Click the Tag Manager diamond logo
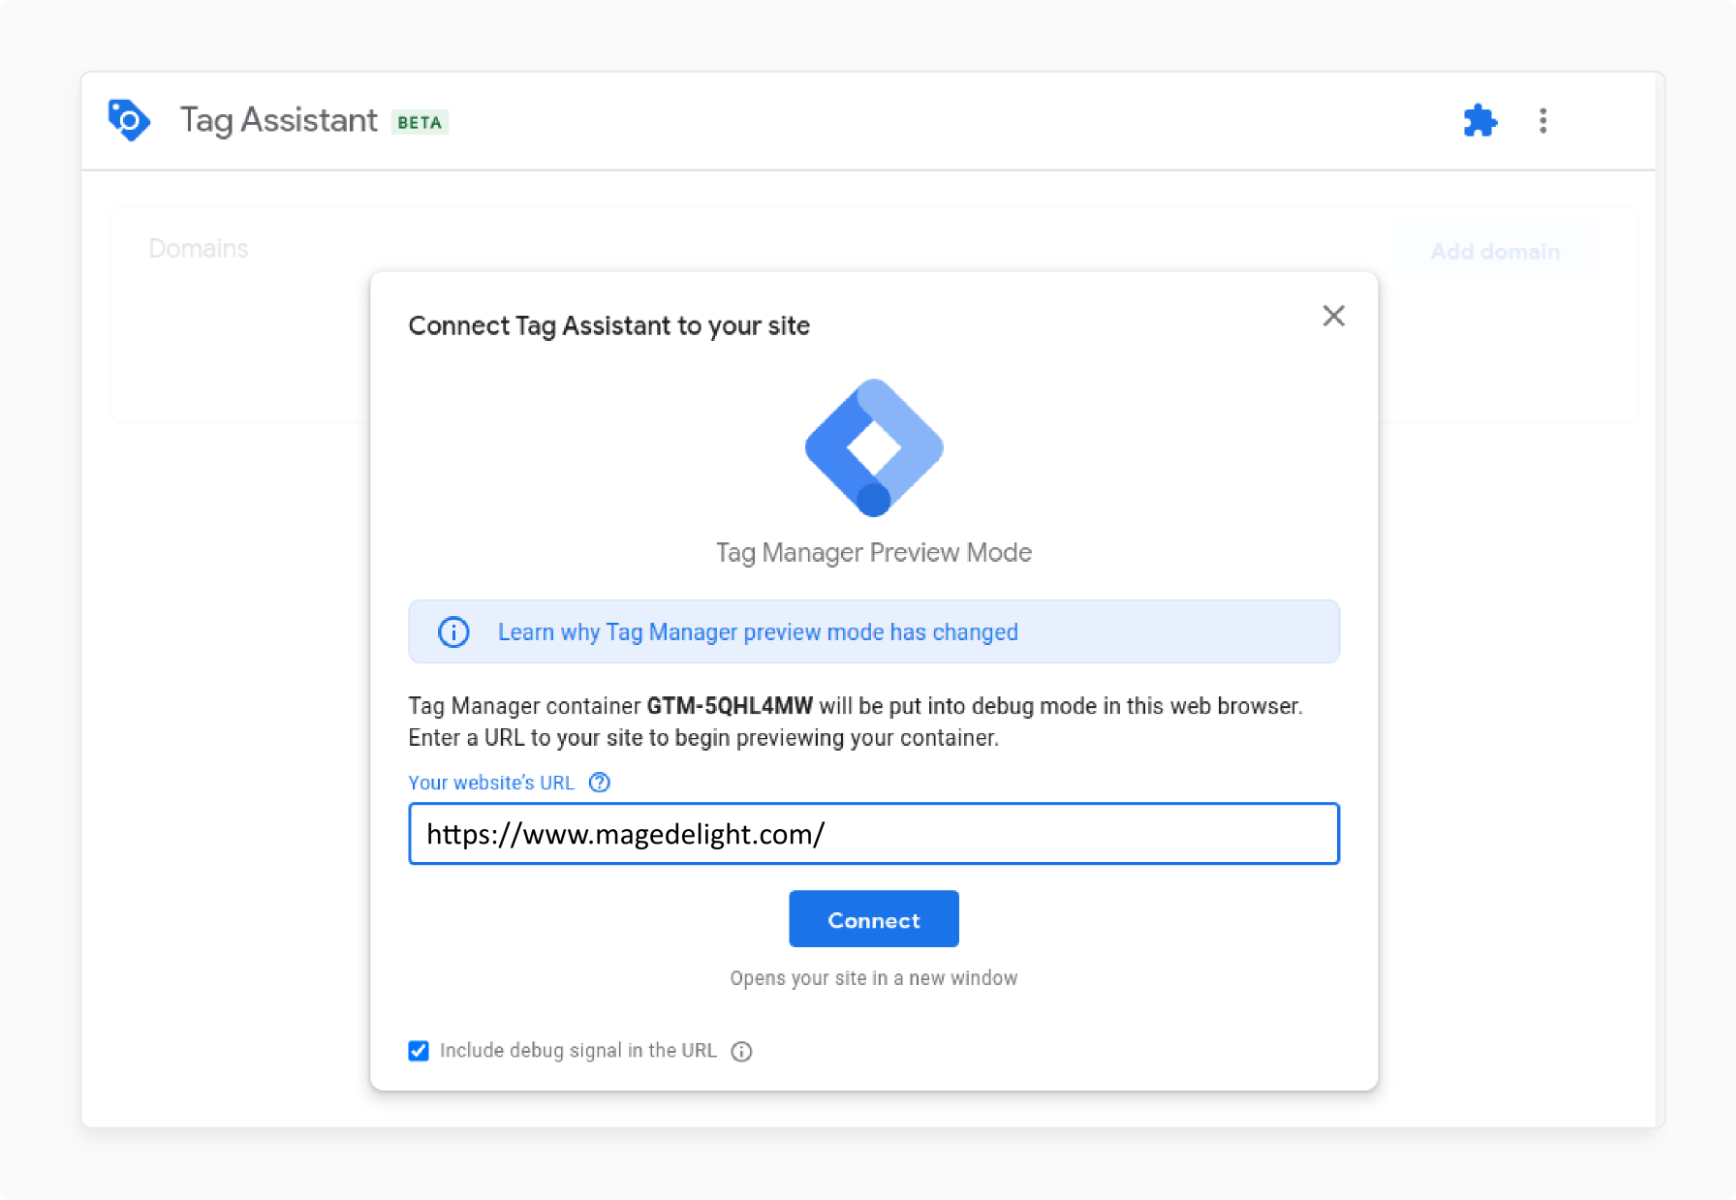Image resolution: width=1736 pixels, height=1200 pixels. coord(874,447)
